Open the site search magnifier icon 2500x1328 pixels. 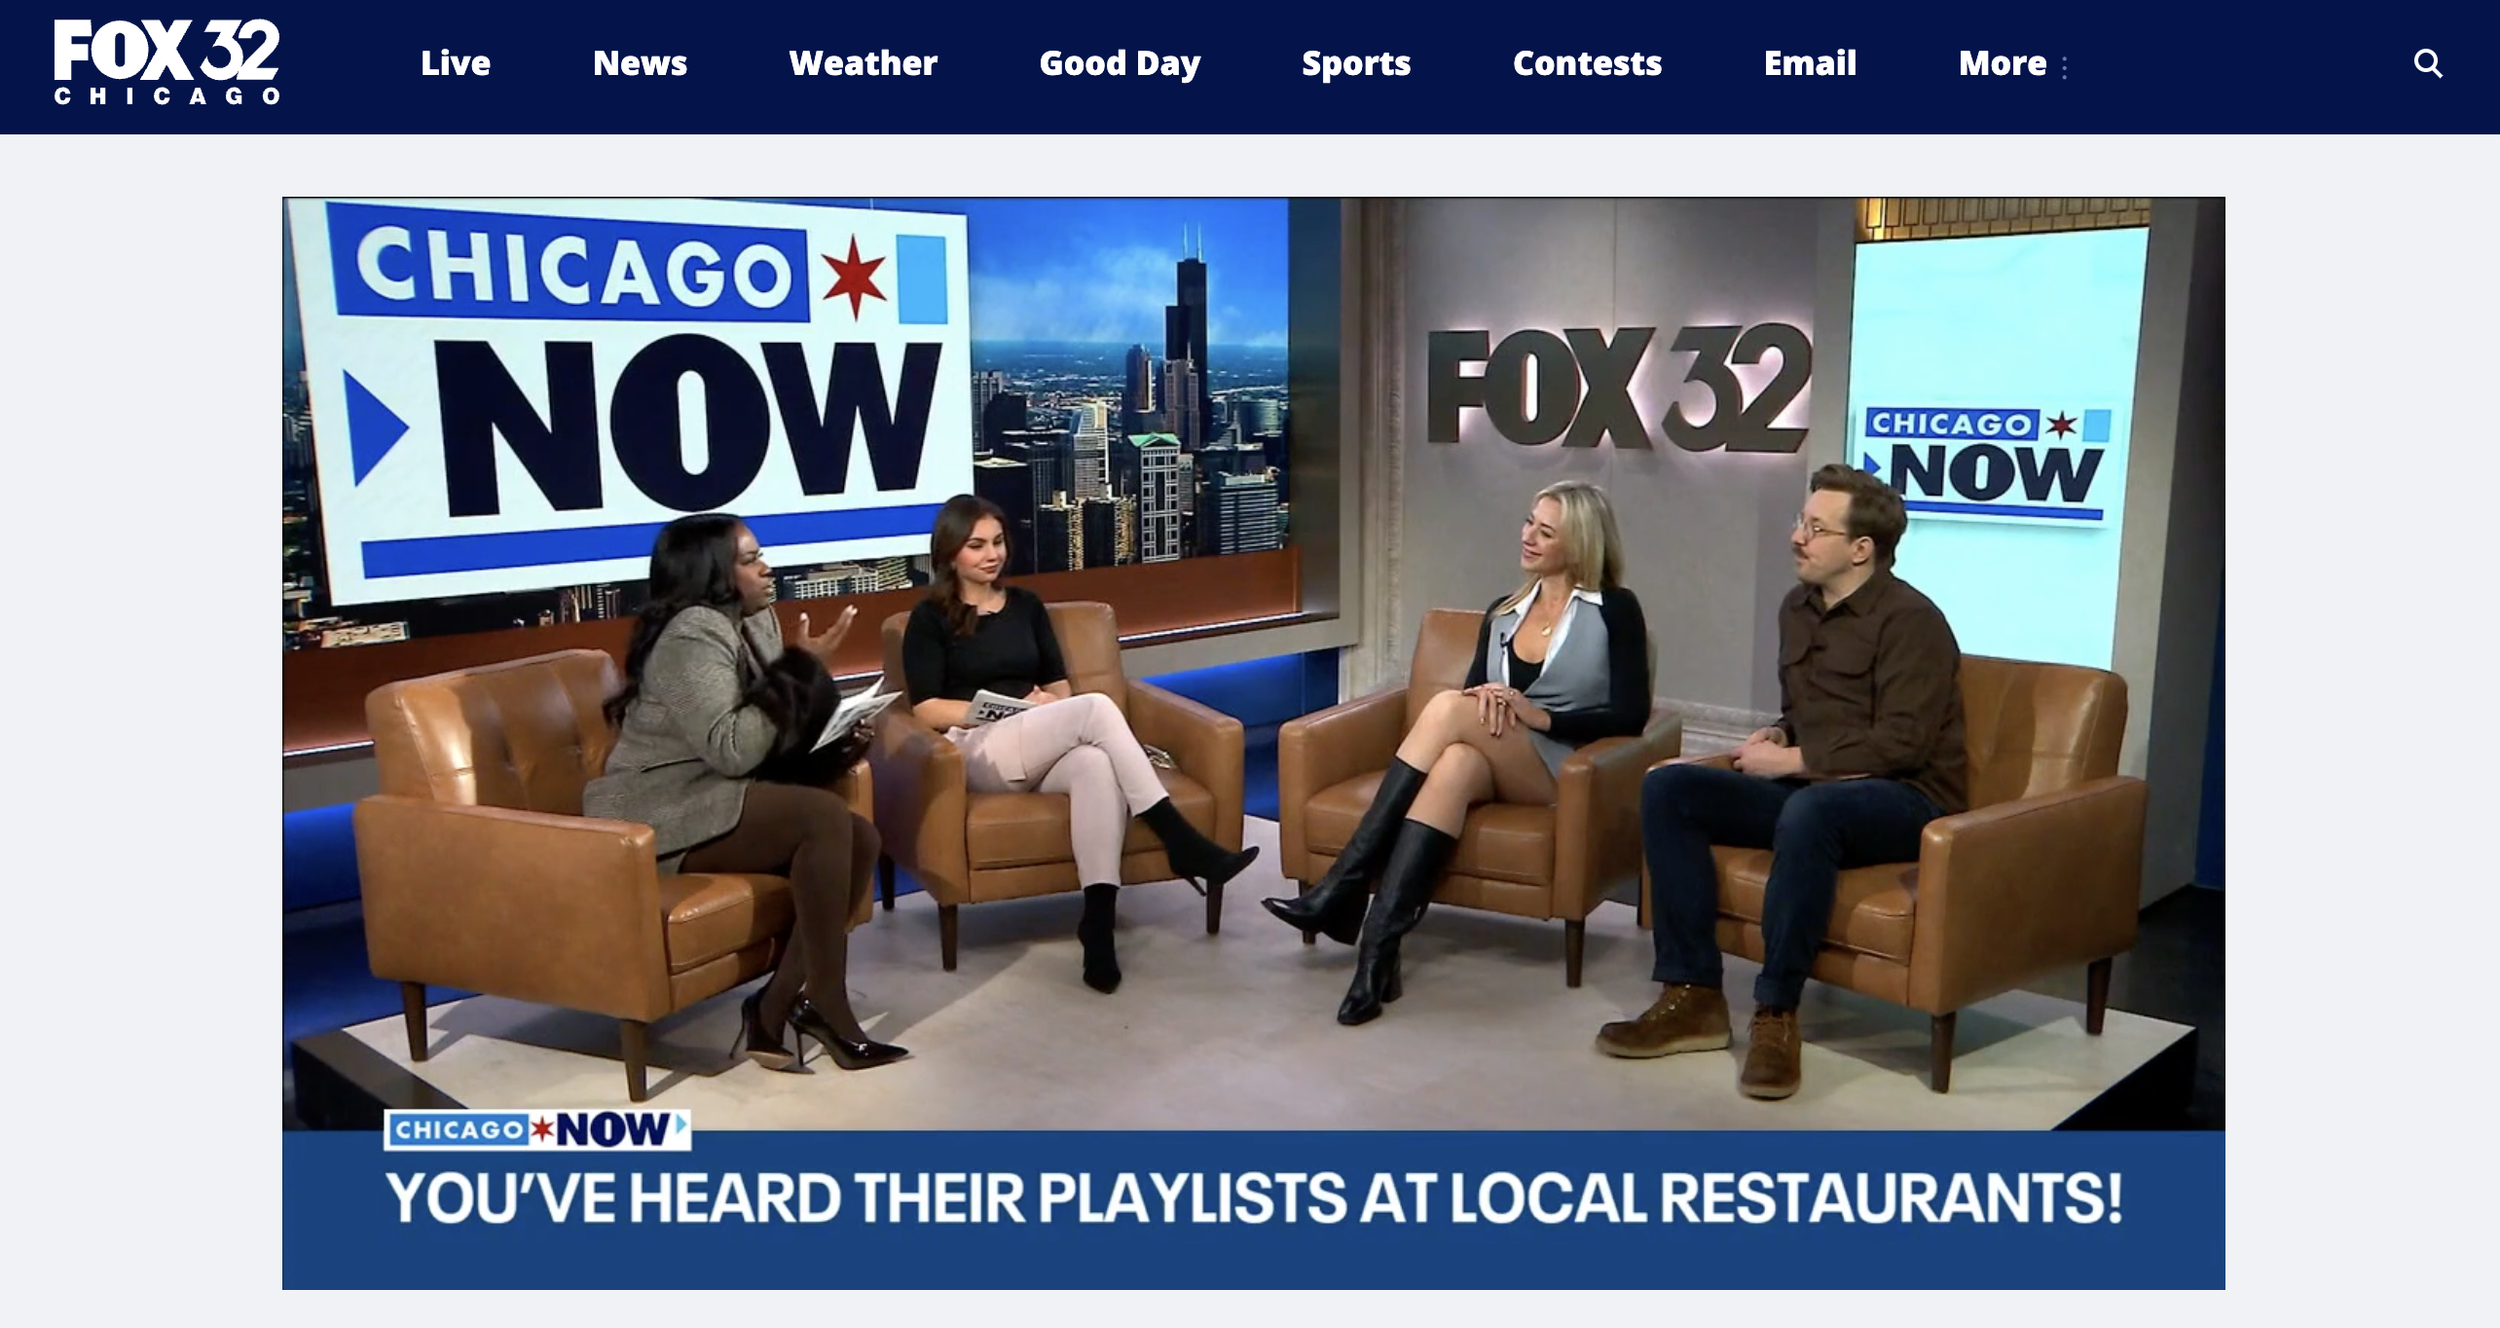click(x=2428, y=64)
